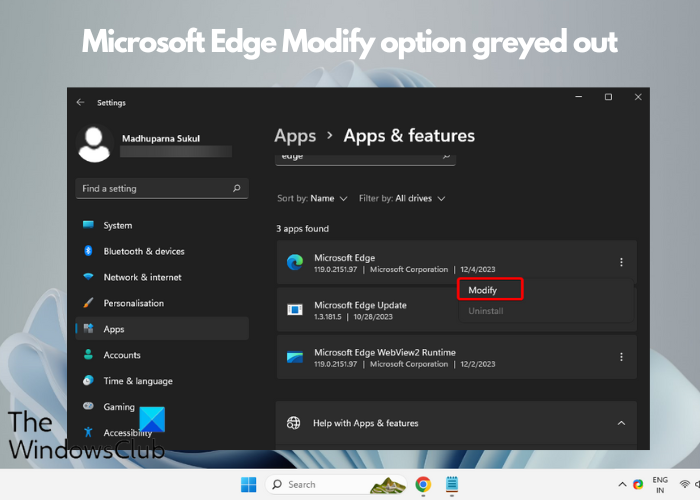Show hidden system tray icons
The image size is (700, 500).
click(622, 484)
